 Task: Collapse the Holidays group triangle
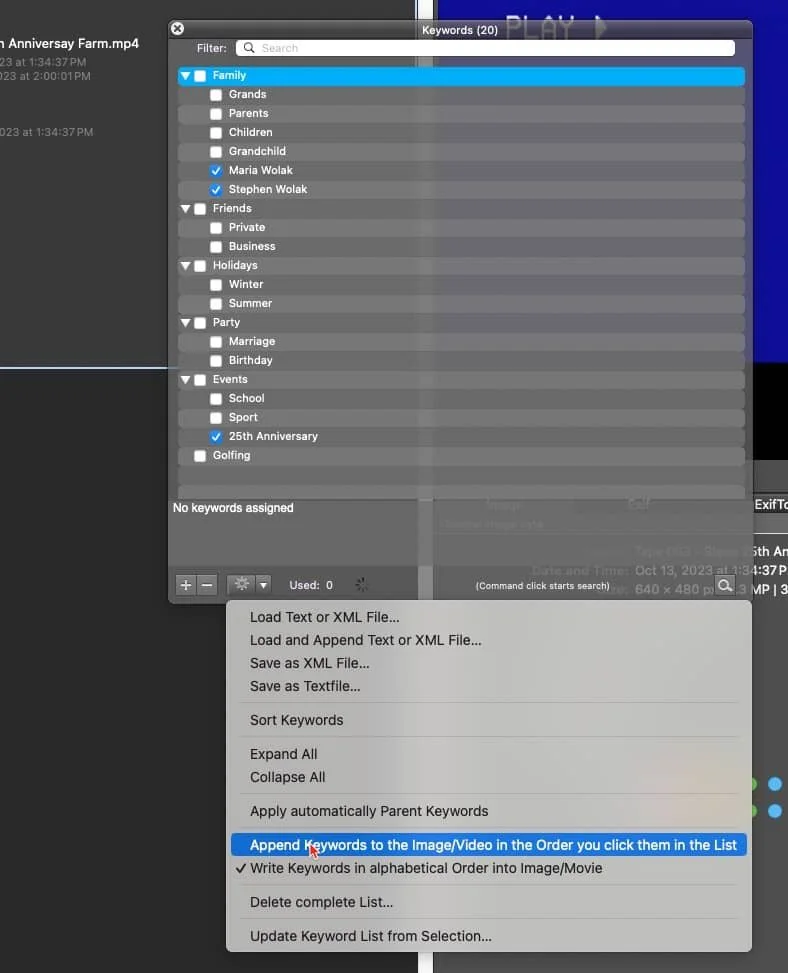(x=186, y=266)
